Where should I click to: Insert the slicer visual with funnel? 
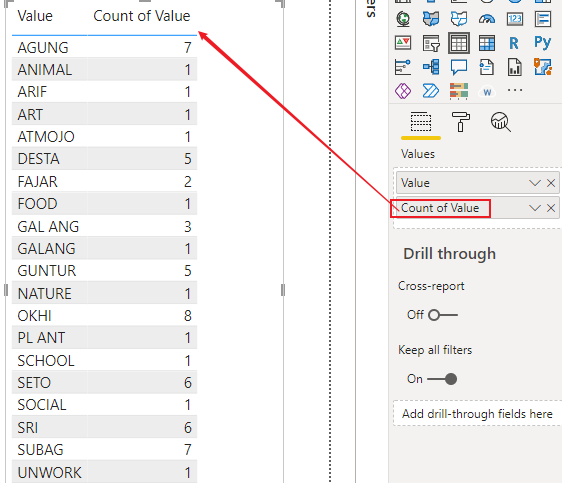click(x=431, y=43)
